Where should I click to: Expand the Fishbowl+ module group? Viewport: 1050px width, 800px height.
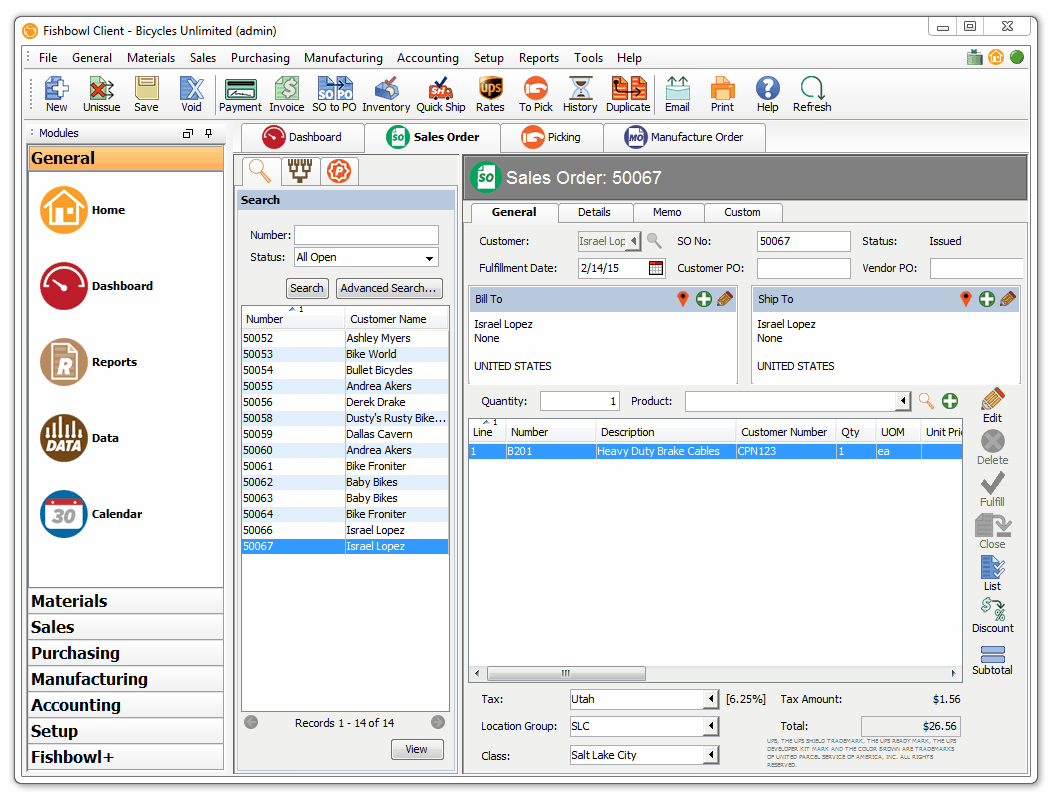tap(126, 757)
